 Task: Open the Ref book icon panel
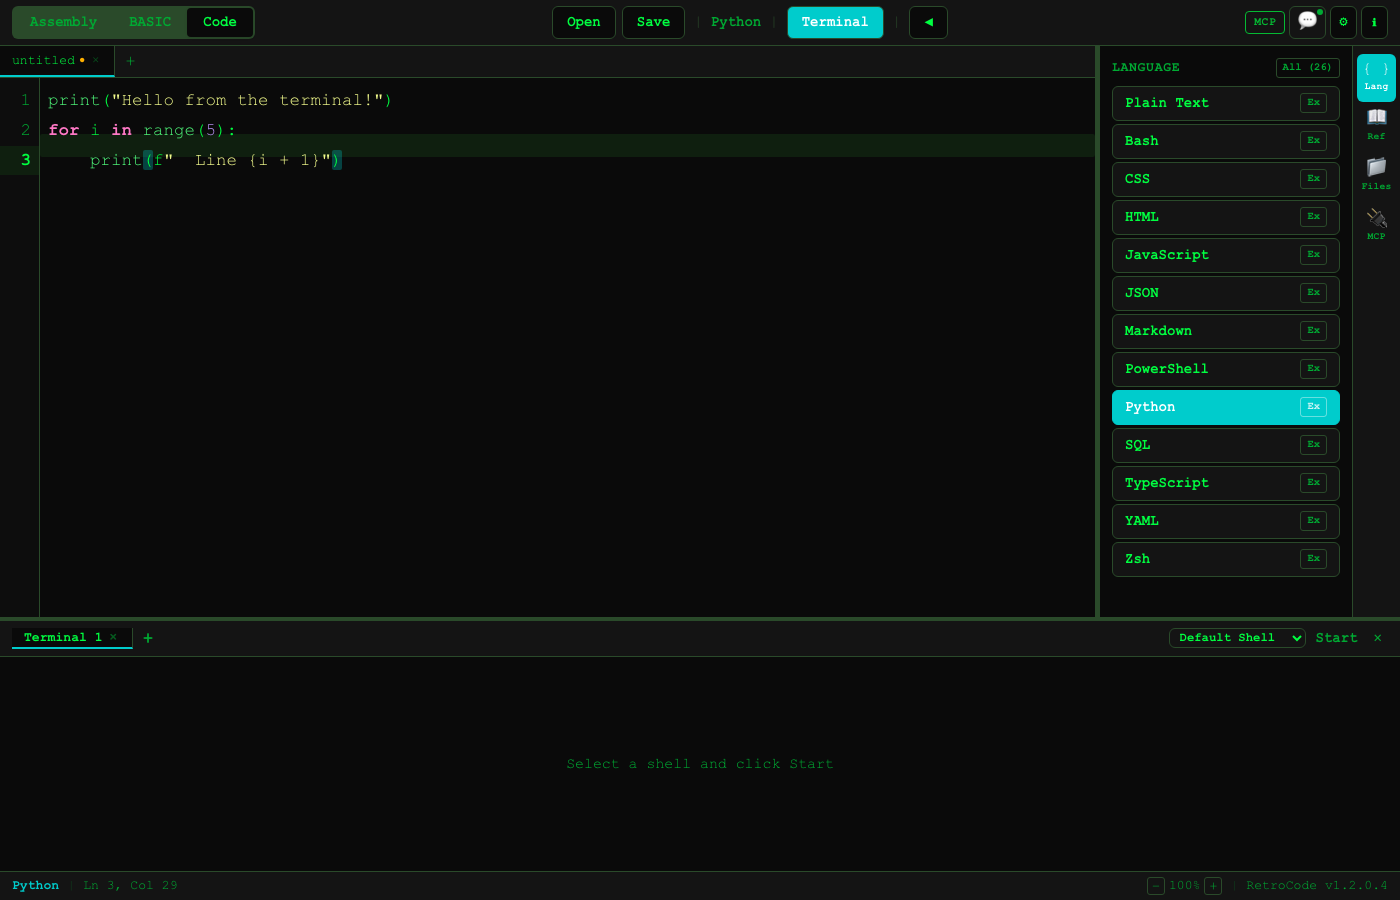coord(1376,122)
